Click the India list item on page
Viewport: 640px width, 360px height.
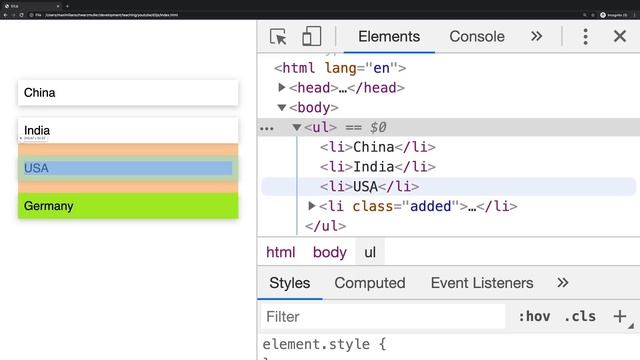[x=128, y=130]
